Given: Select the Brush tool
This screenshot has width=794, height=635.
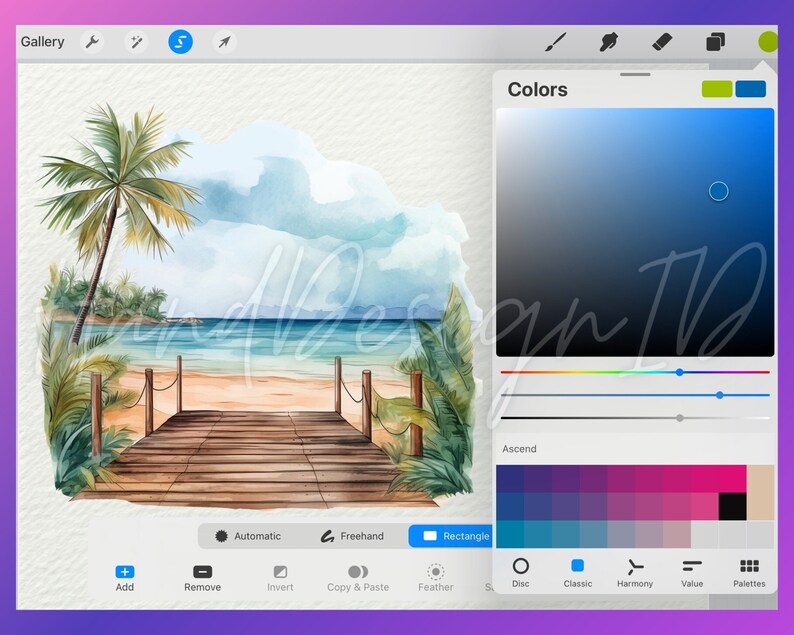Looking at the screenshot, I should point(555,42).
